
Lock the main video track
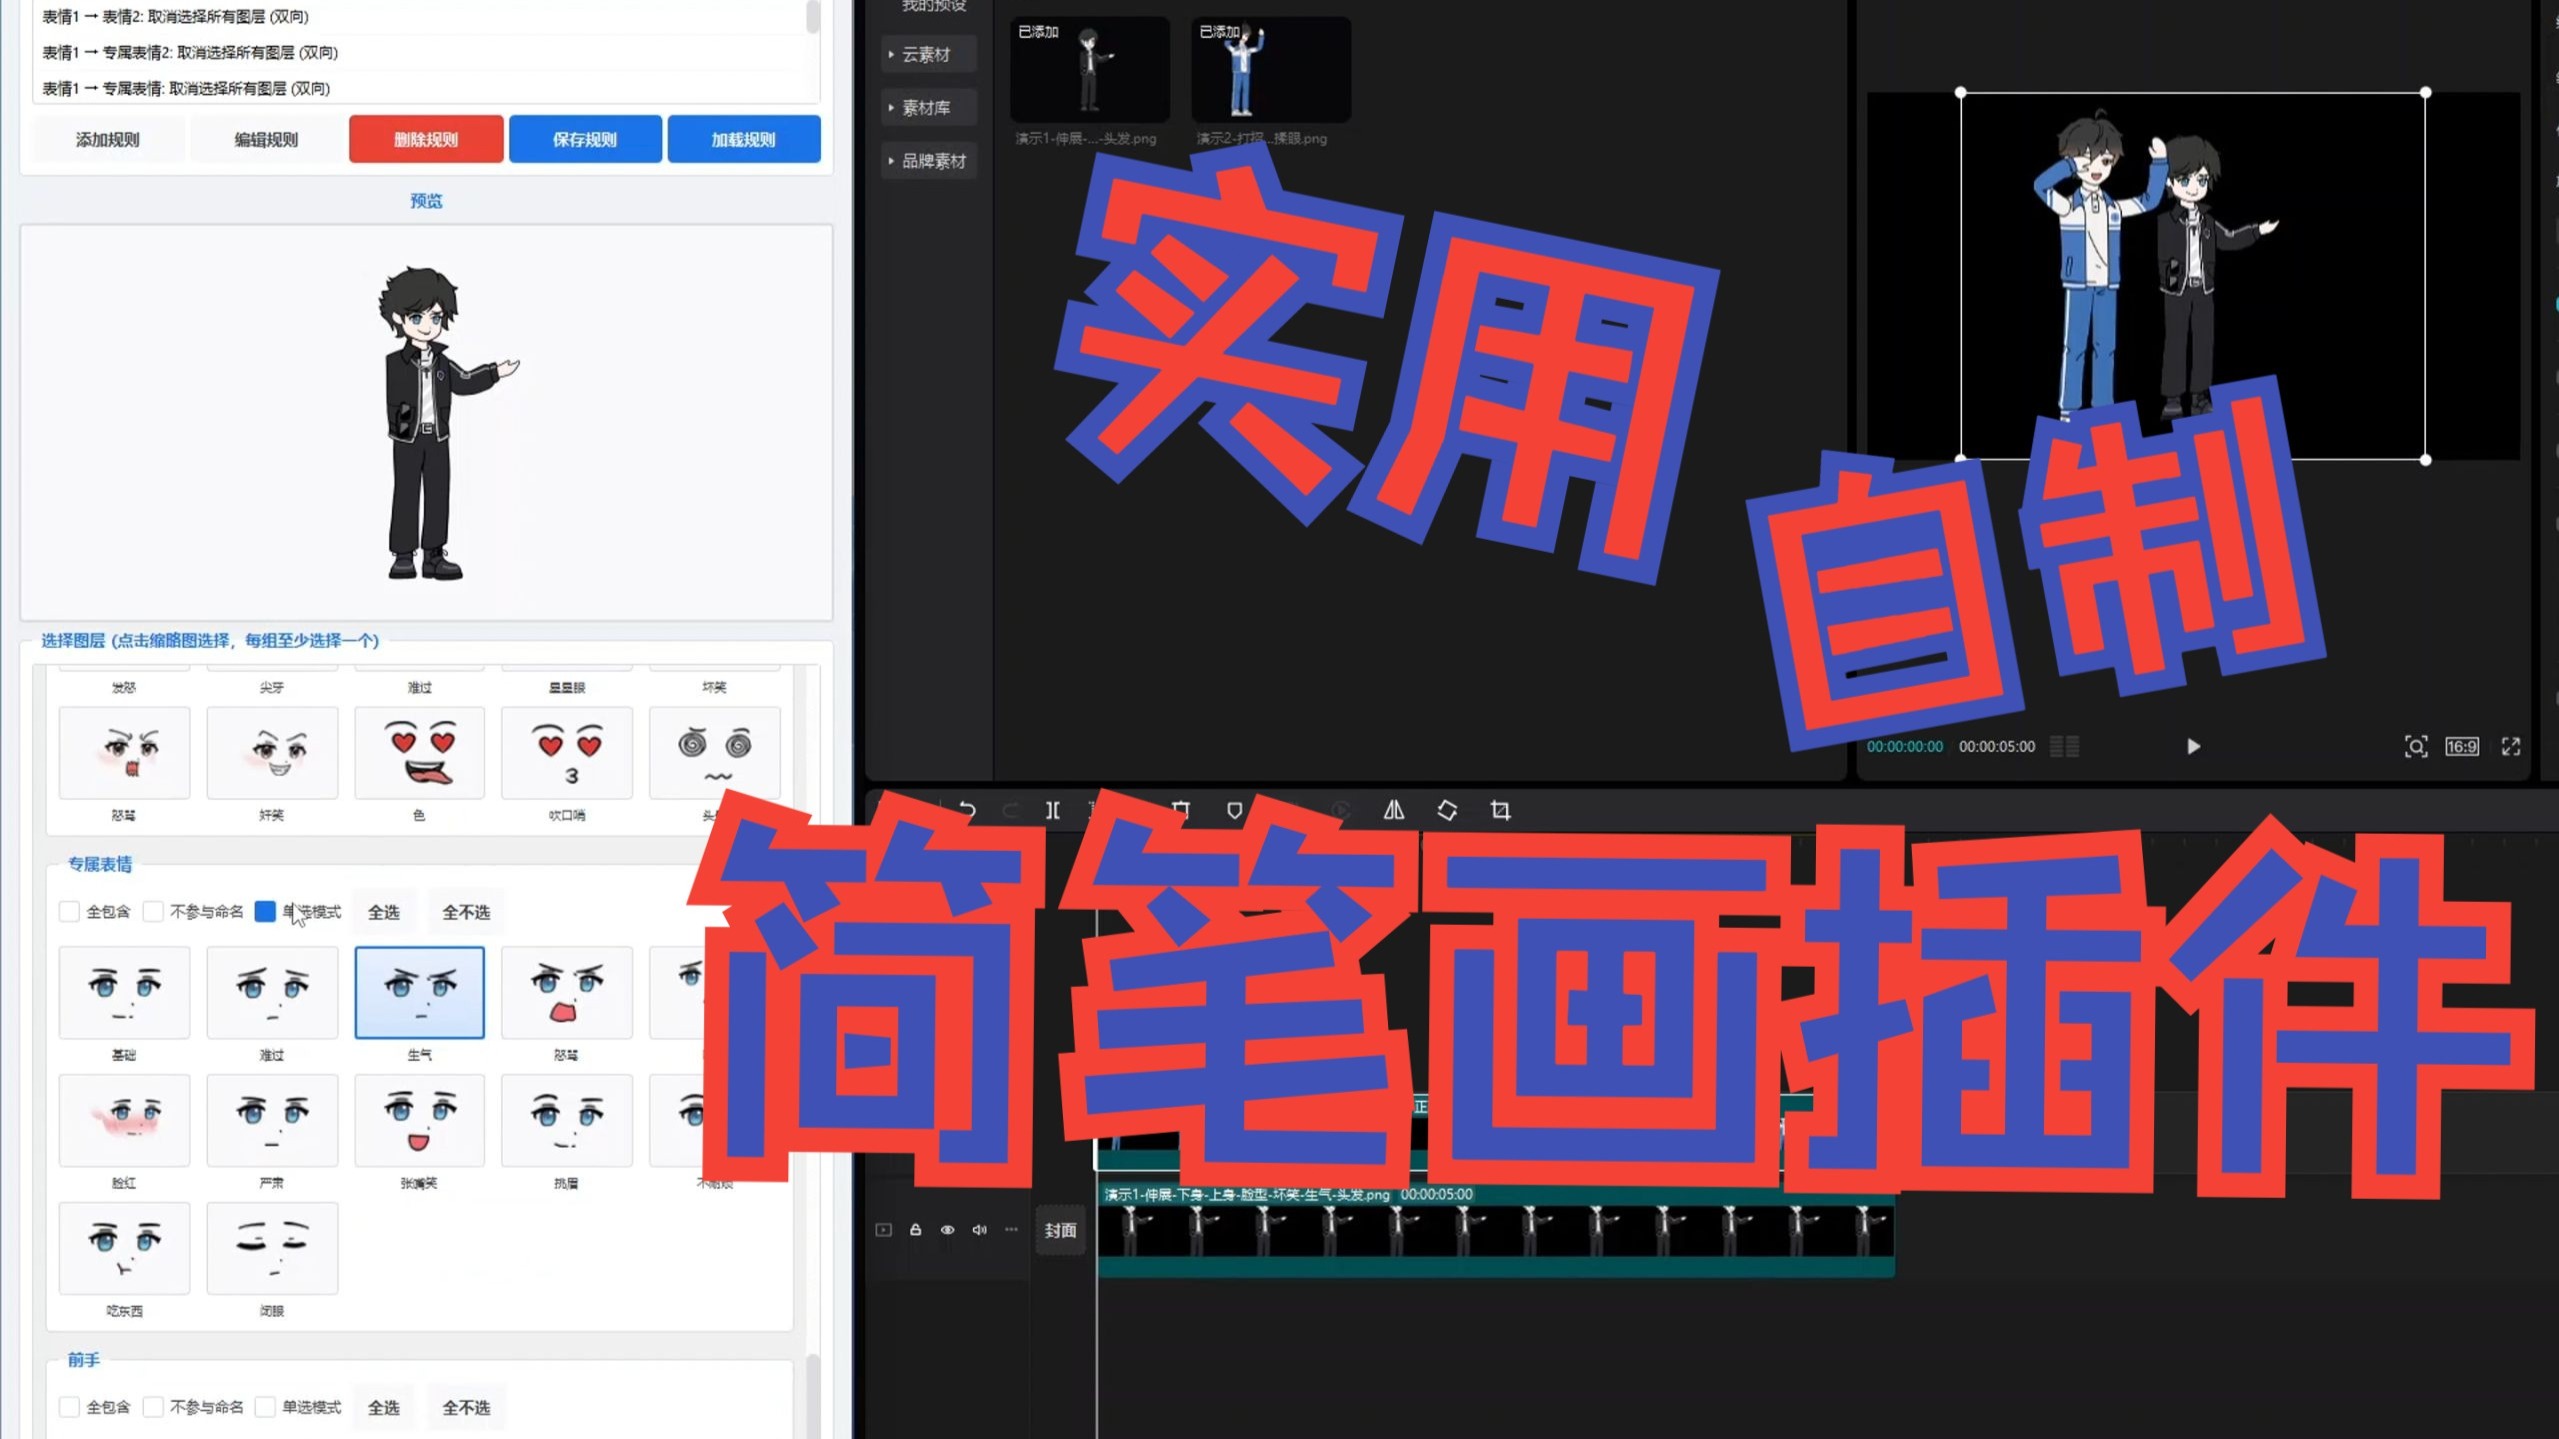coord(915,1230)
